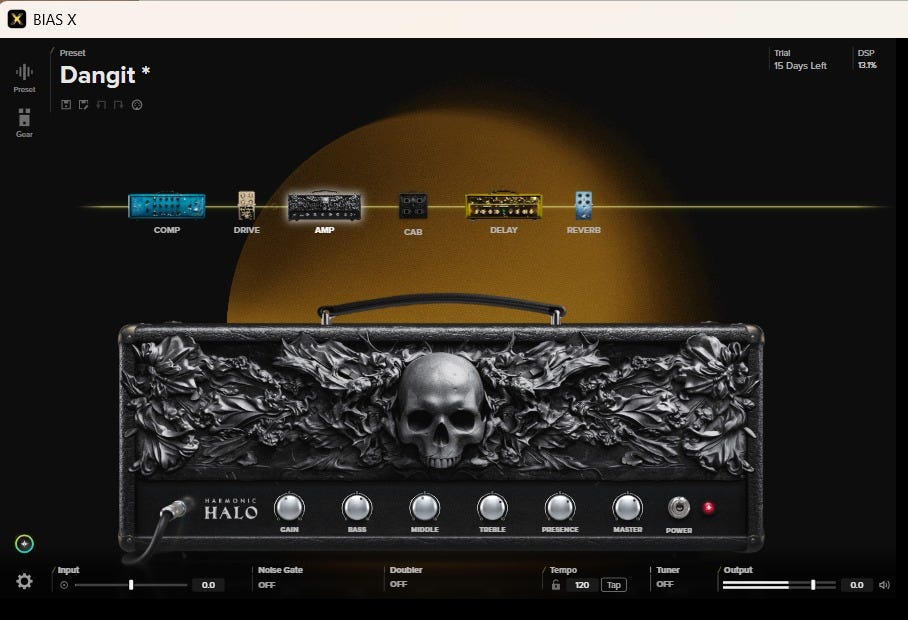
Task: Select the COMP rack unit in chain
Action: pyautogui.click(x=167, y=206)
